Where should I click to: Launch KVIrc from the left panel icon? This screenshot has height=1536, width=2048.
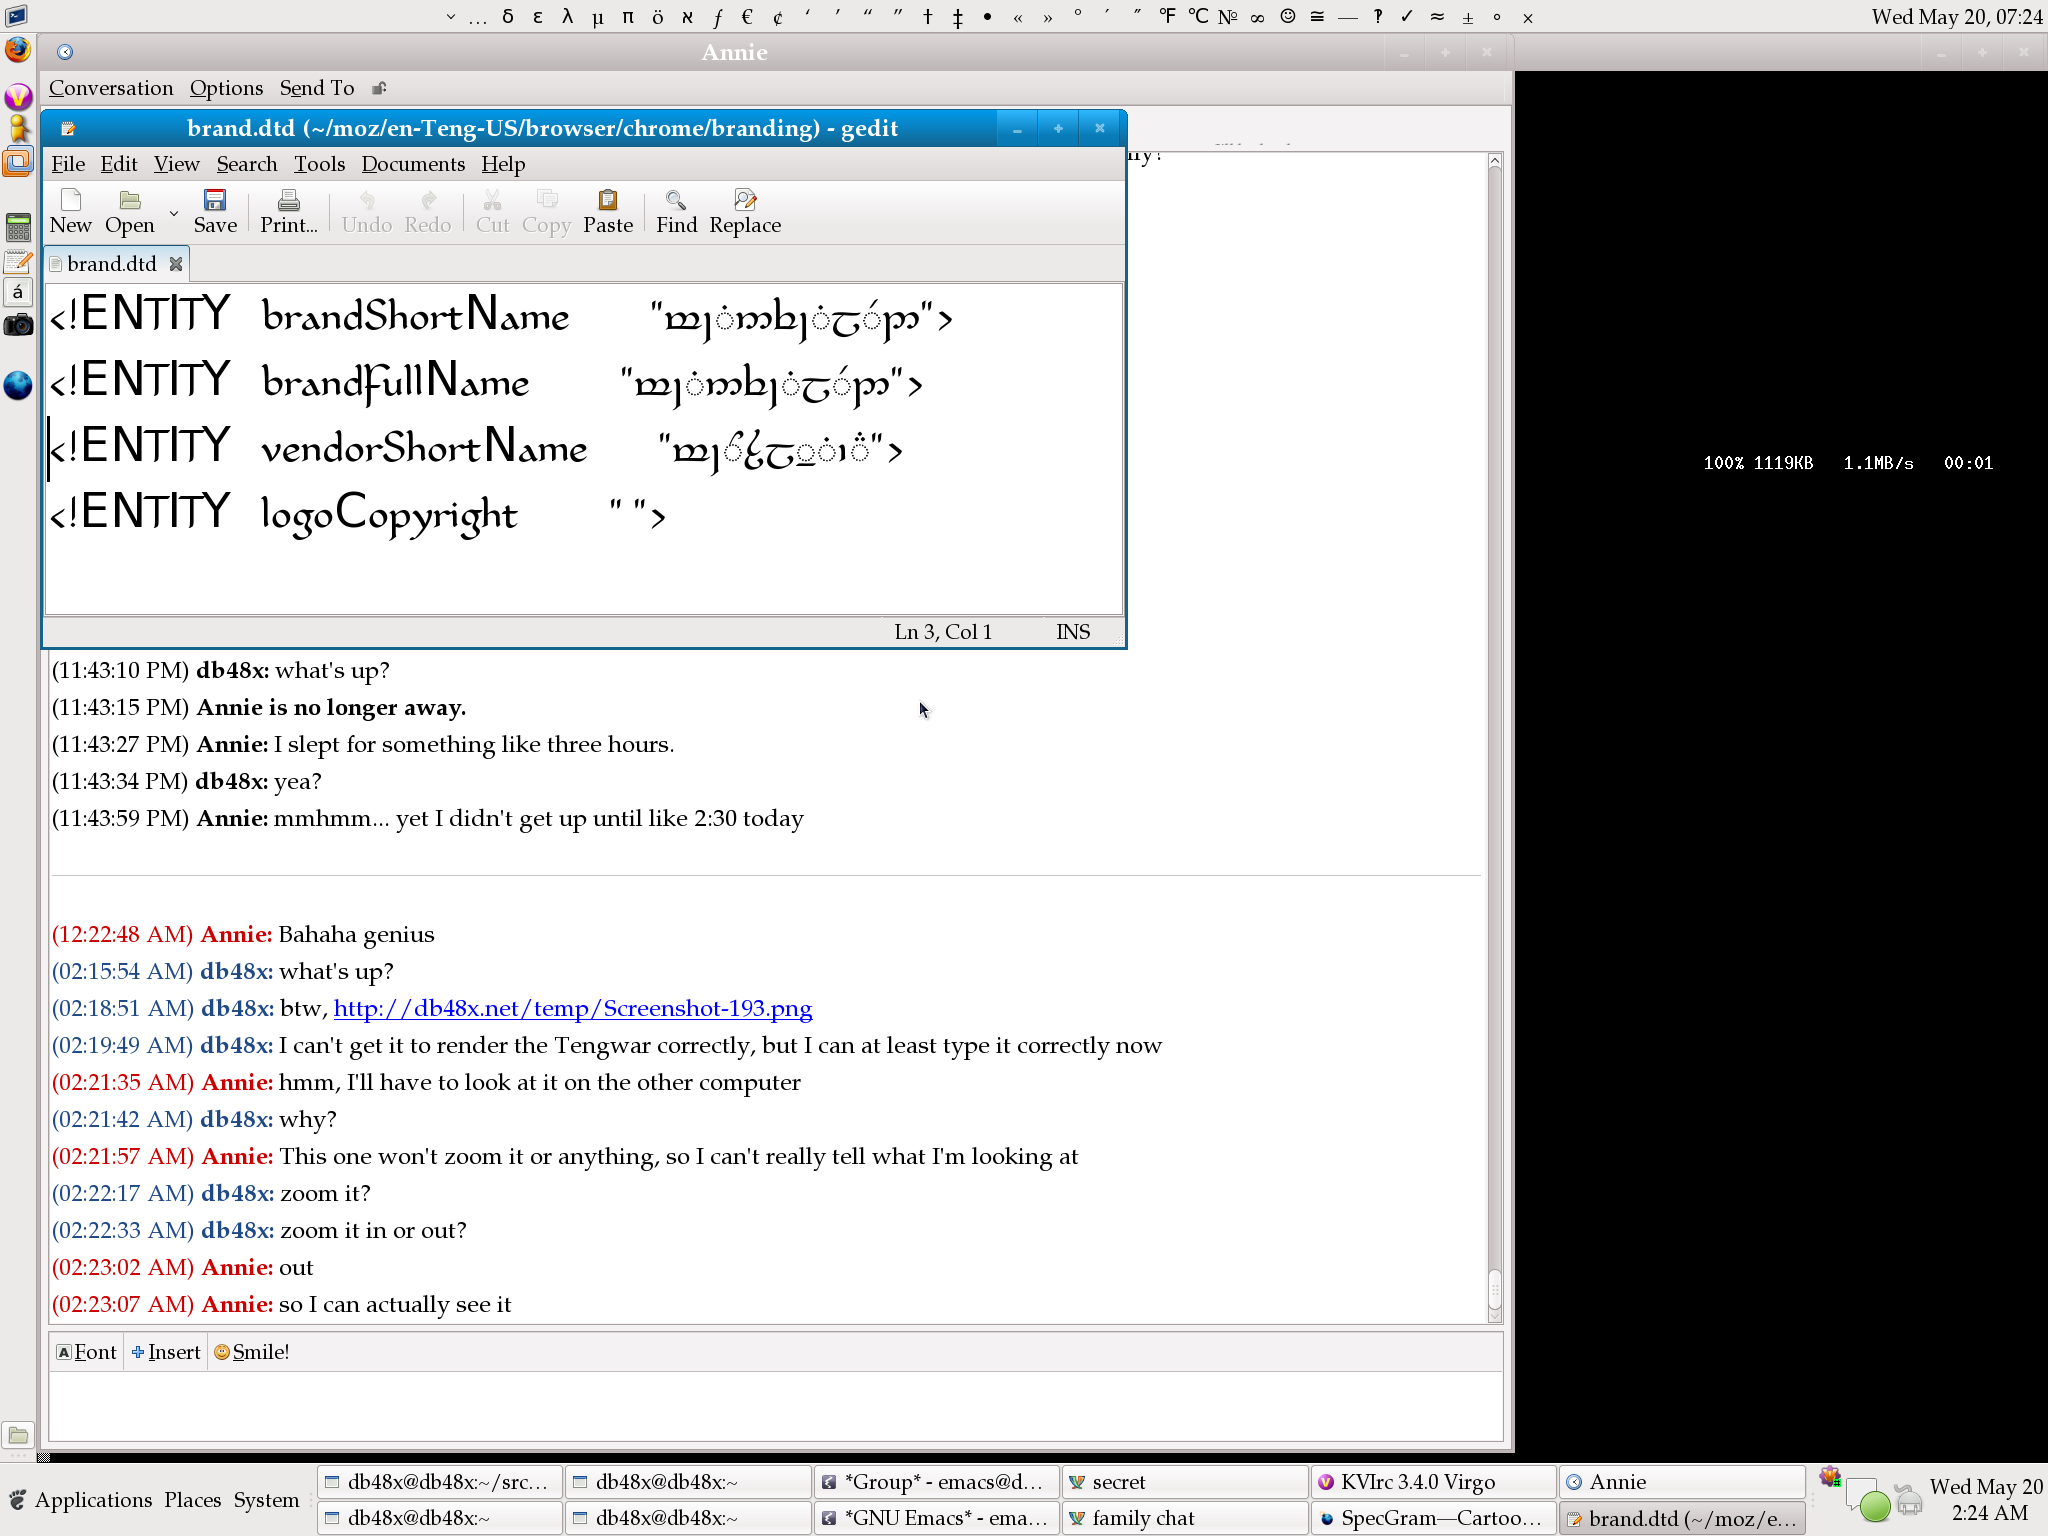coord(18,96)
